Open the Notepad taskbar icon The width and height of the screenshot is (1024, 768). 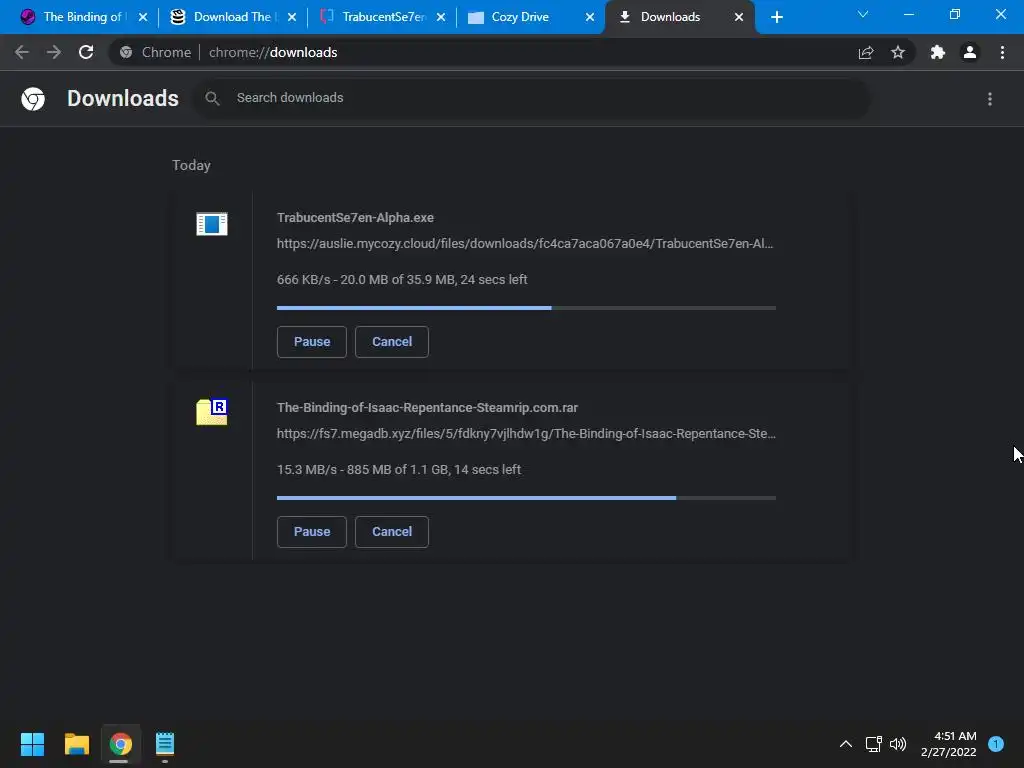pyautogui.click(x=165, y=744)
